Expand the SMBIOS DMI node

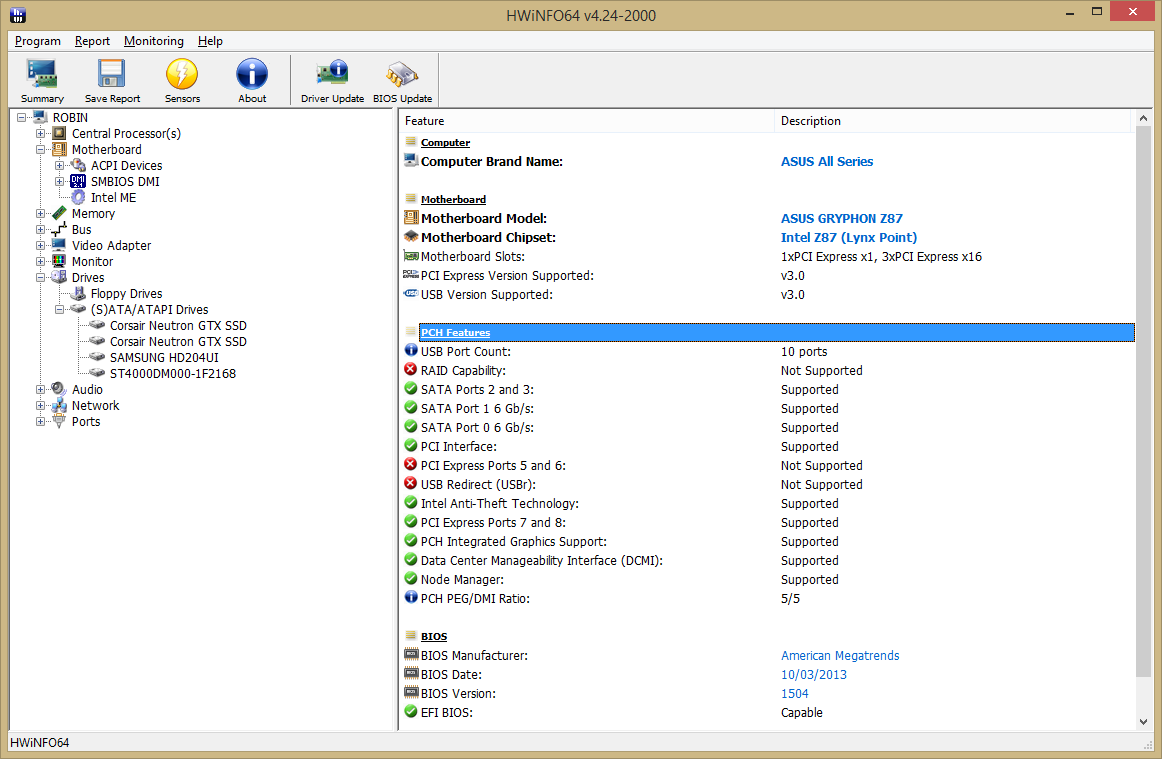[60, 182]
